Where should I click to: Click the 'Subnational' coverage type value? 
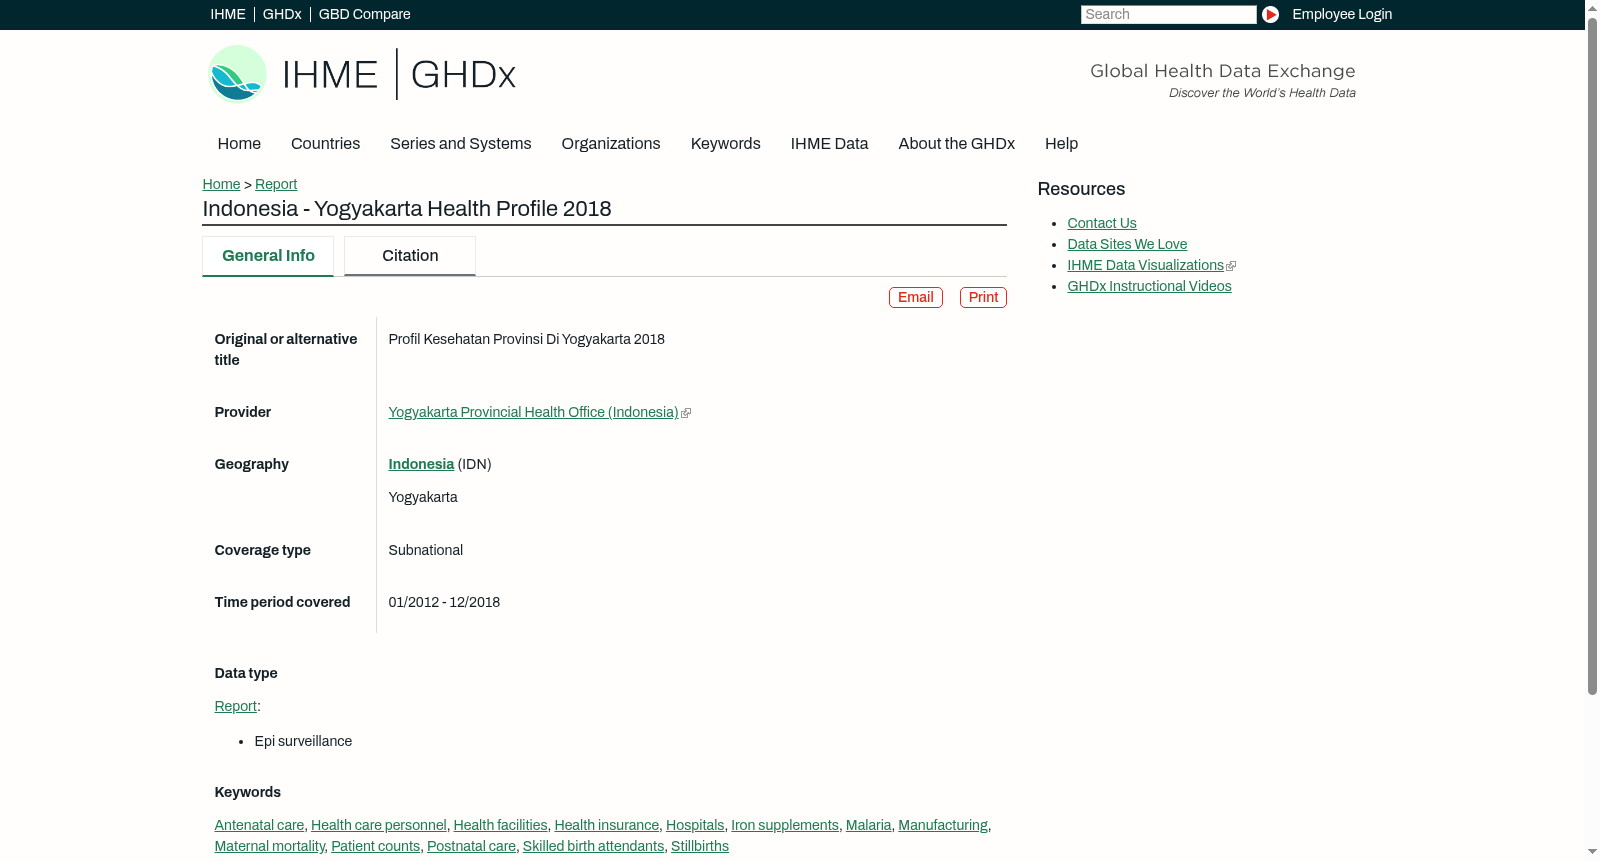click(x=425, y=550)
